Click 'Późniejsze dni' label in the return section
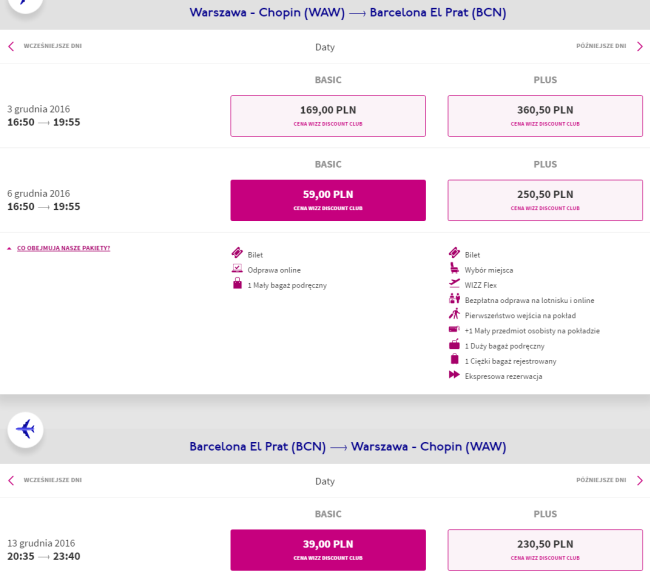The height and width of the screenshot is (575, 650). tap(601, 480)
